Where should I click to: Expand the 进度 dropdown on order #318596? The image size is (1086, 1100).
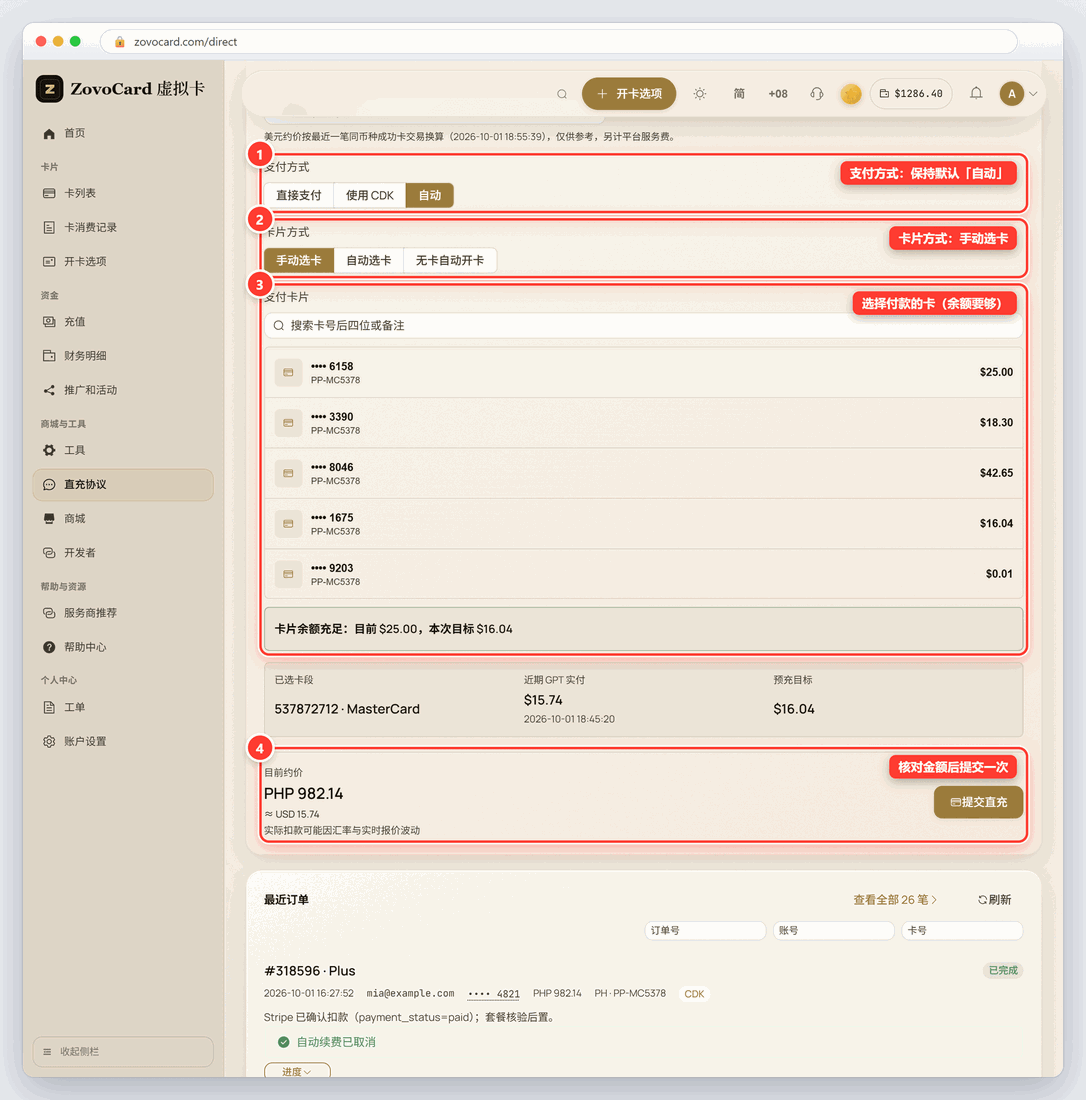coord(297,1071)
